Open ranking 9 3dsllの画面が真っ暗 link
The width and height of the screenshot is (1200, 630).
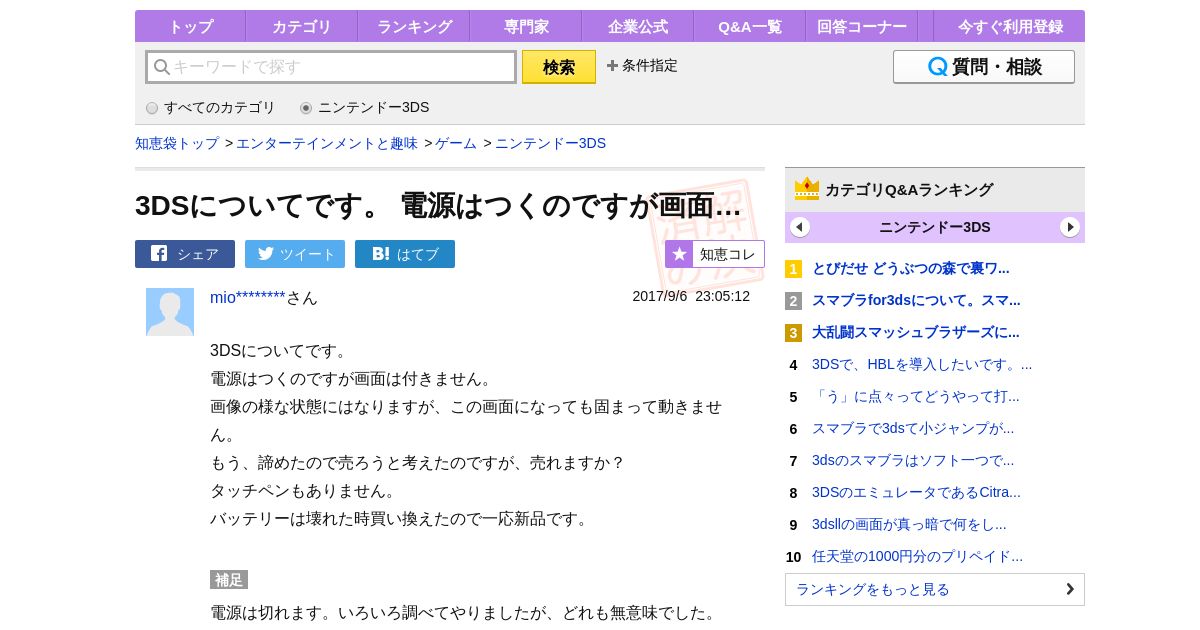click(909, 524)
